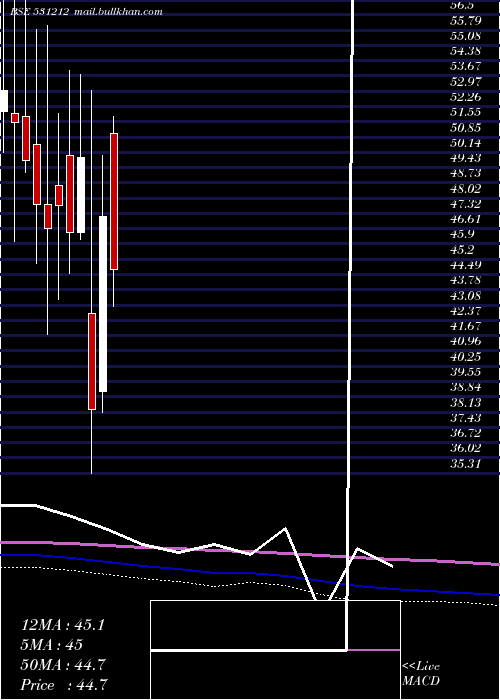Click the 44.49 price axis label

tap(466, 265)
